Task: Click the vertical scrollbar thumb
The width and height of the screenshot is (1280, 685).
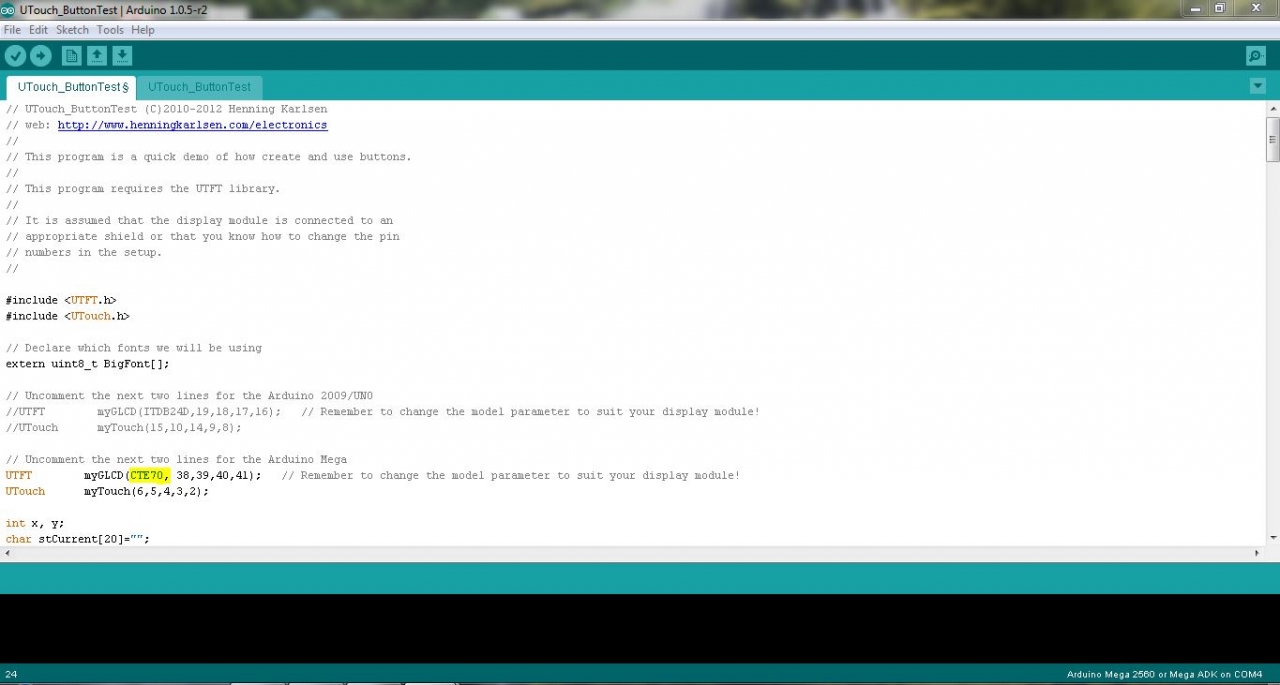Action: pos(1273,140)
